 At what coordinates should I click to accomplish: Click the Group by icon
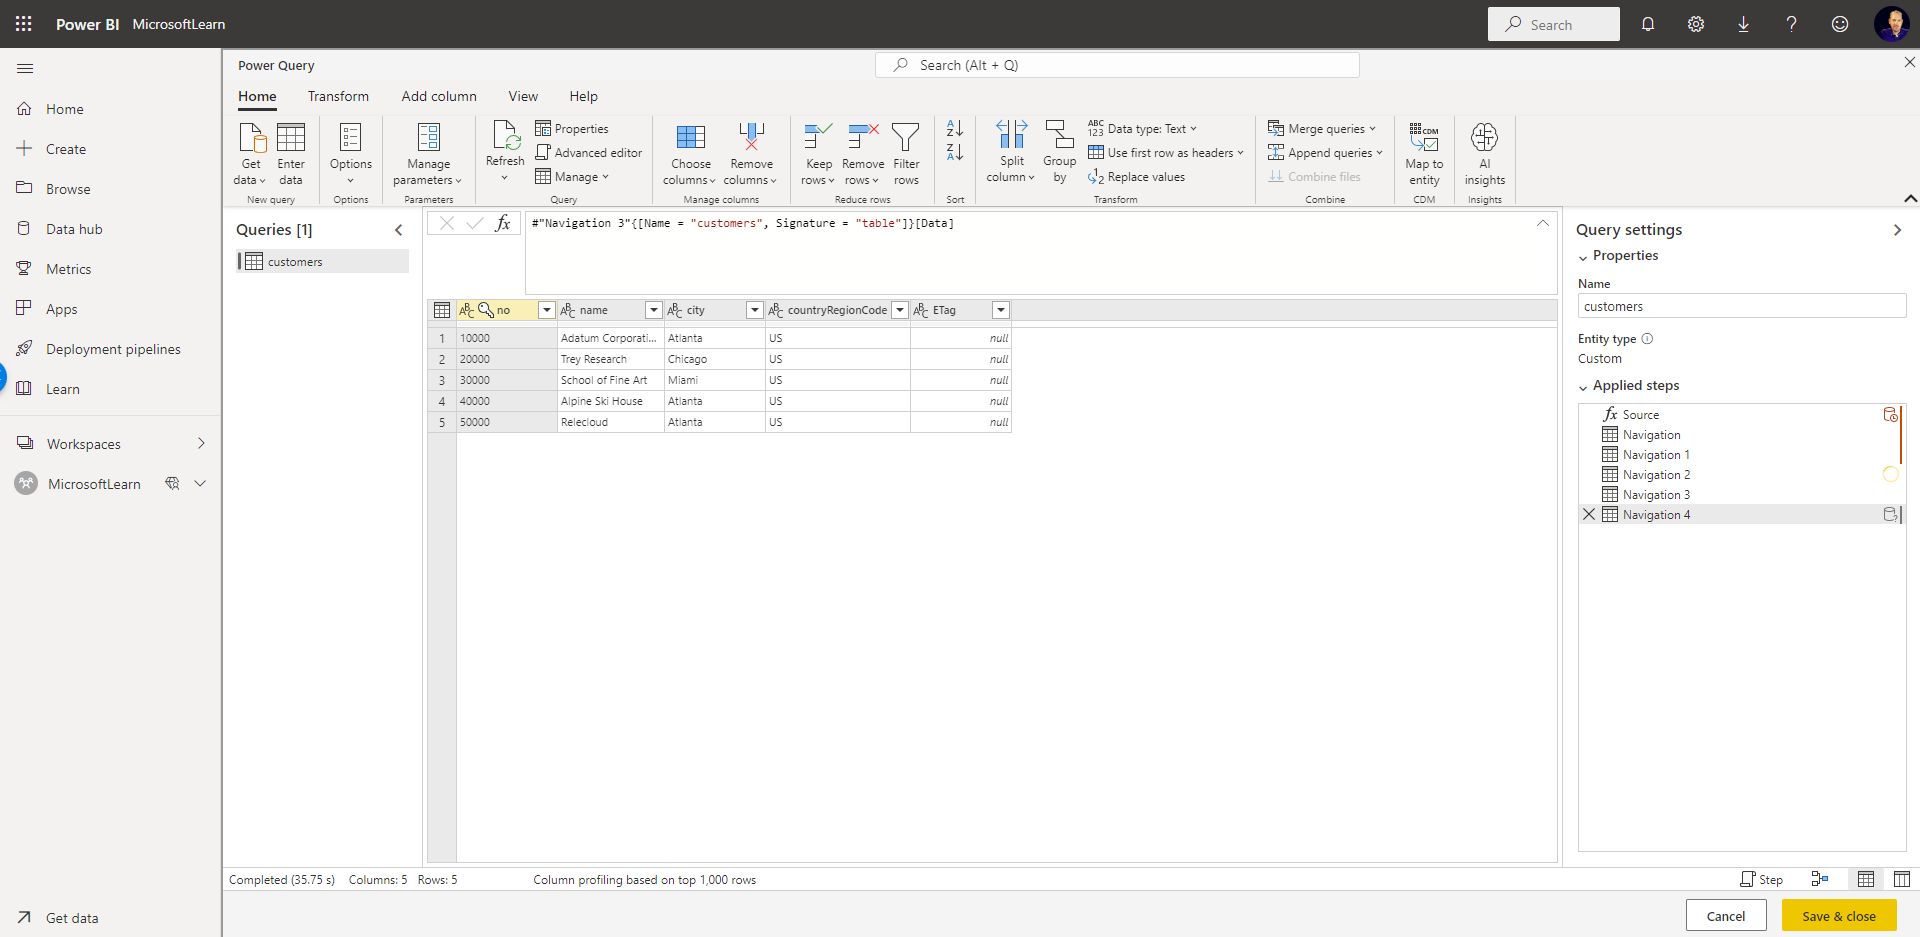click(x=1060, y=135)
